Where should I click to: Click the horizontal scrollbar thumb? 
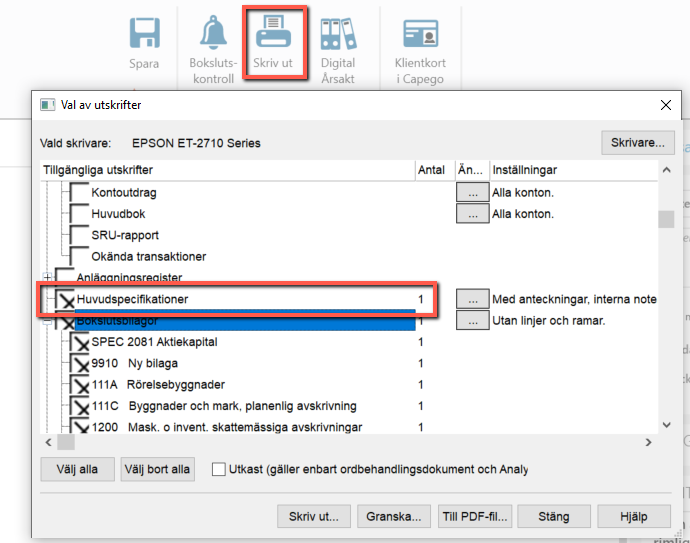pyautogui.click(x=66, y=442)
